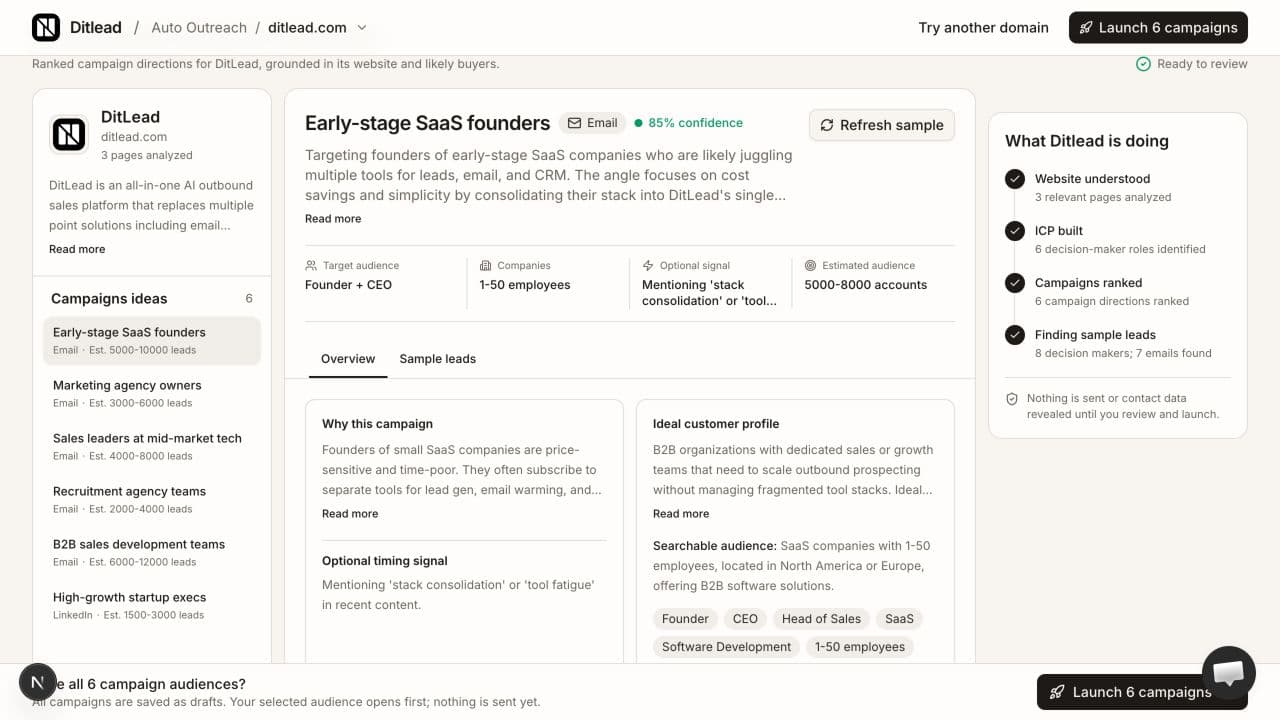Click the Optional signal lightning icon
Screen dimensions: 1280x720
point(648,266)
